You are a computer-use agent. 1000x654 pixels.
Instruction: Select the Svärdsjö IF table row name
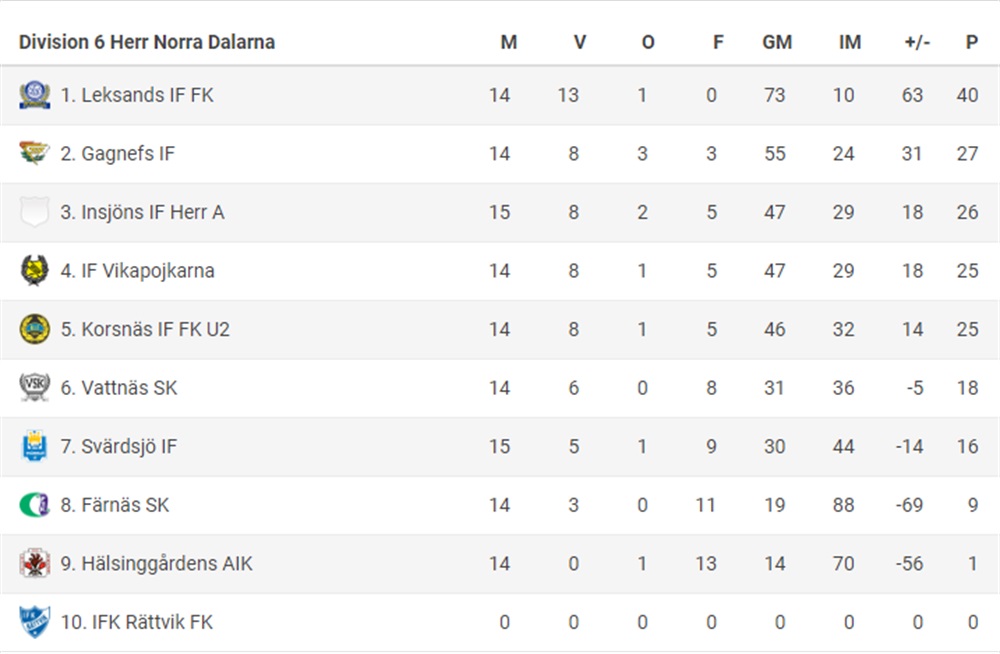[x=119, y=447]
